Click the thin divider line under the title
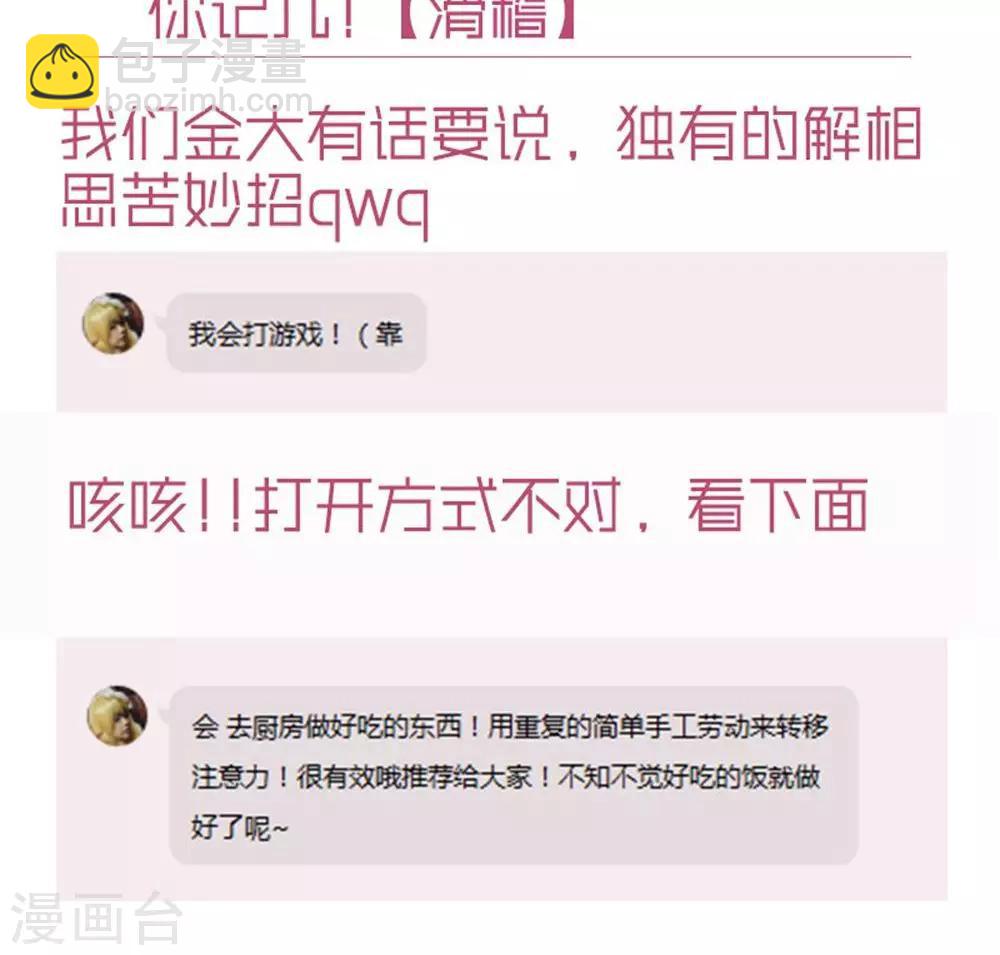 pos(504,57)
